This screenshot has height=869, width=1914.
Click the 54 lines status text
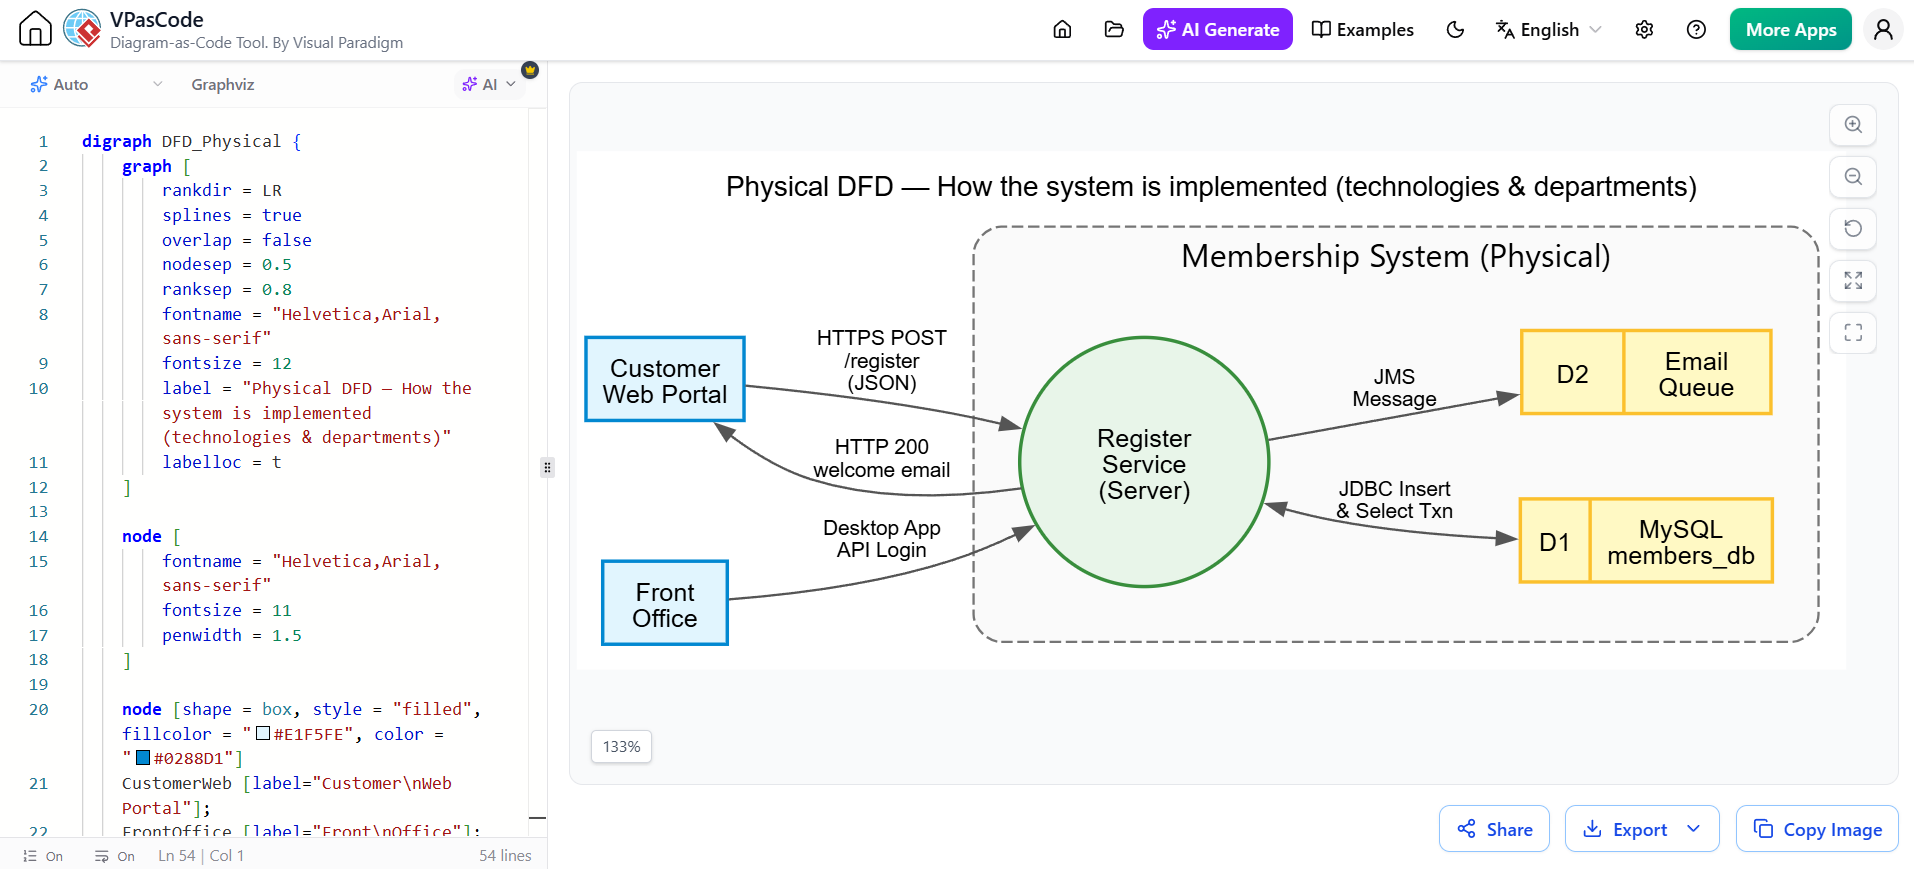tap(505, 856)
